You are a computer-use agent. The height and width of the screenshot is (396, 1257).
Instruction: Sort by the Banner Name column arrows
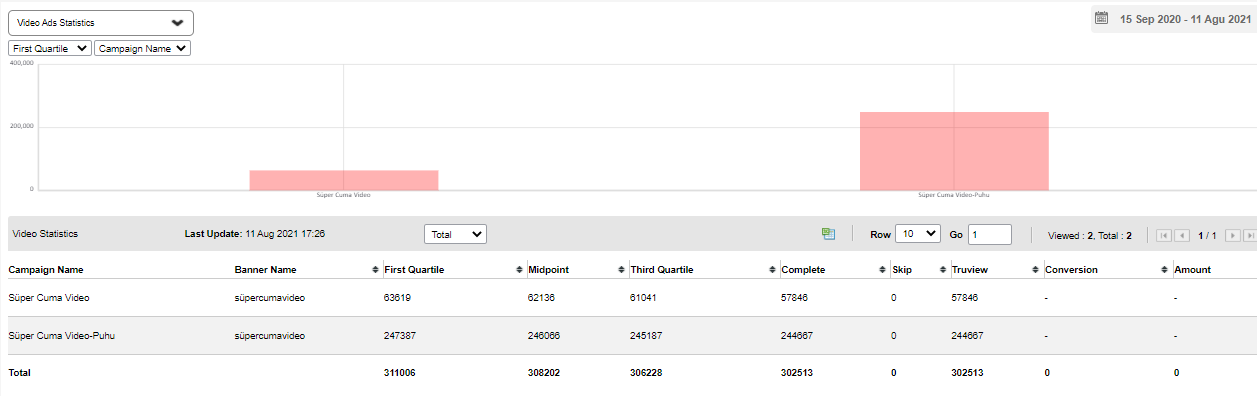374,270
